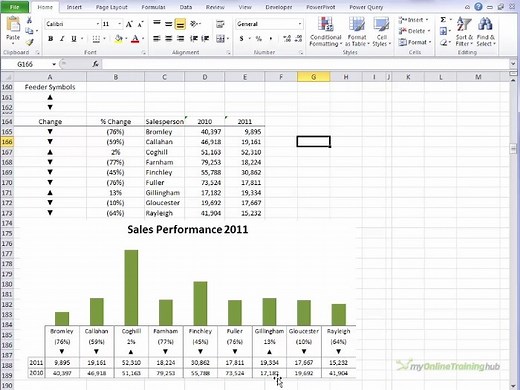The image size is (520, 390).
Task: Click the AutoSum sigma icon
Action: pyautogui.click(x=443, y=20)
